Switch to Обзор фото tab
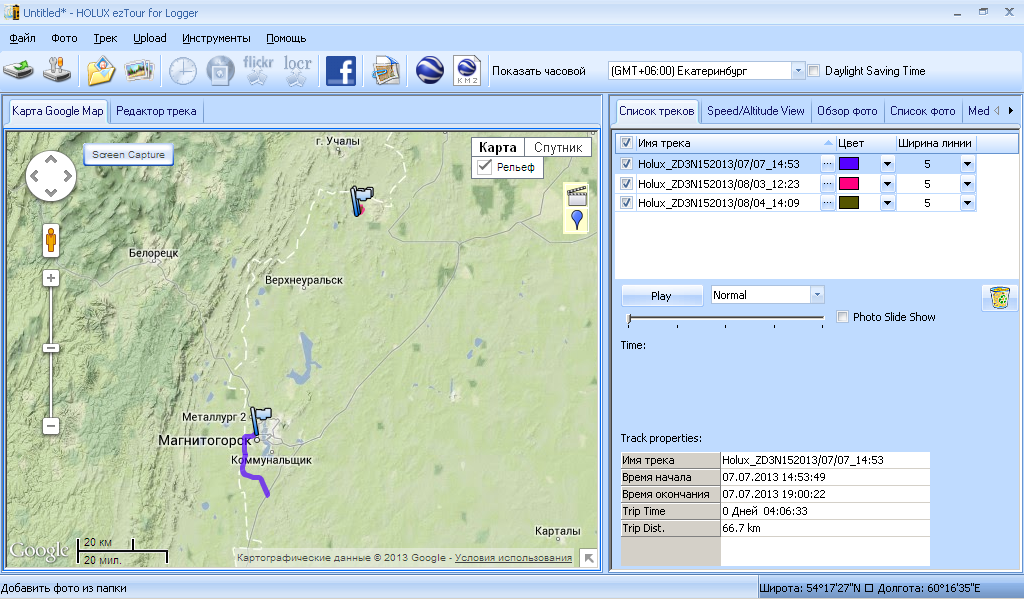This screenshot has height=600, width=1024. click(x=847, y=111)
